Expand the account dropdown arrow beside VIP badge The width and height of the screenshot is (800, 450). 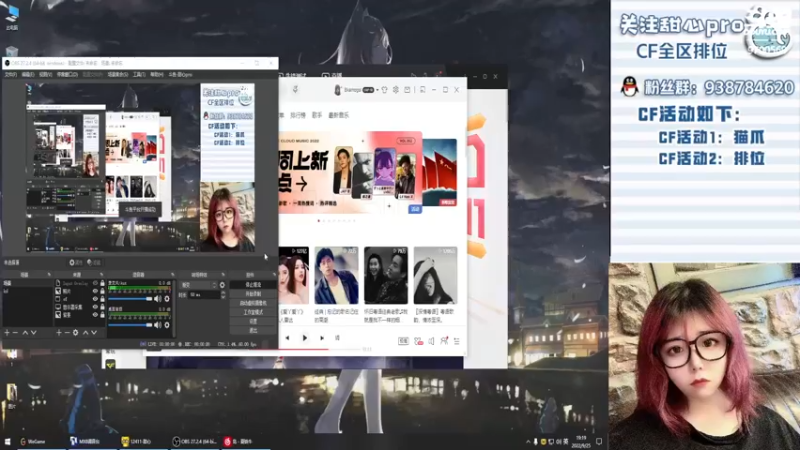377,90
